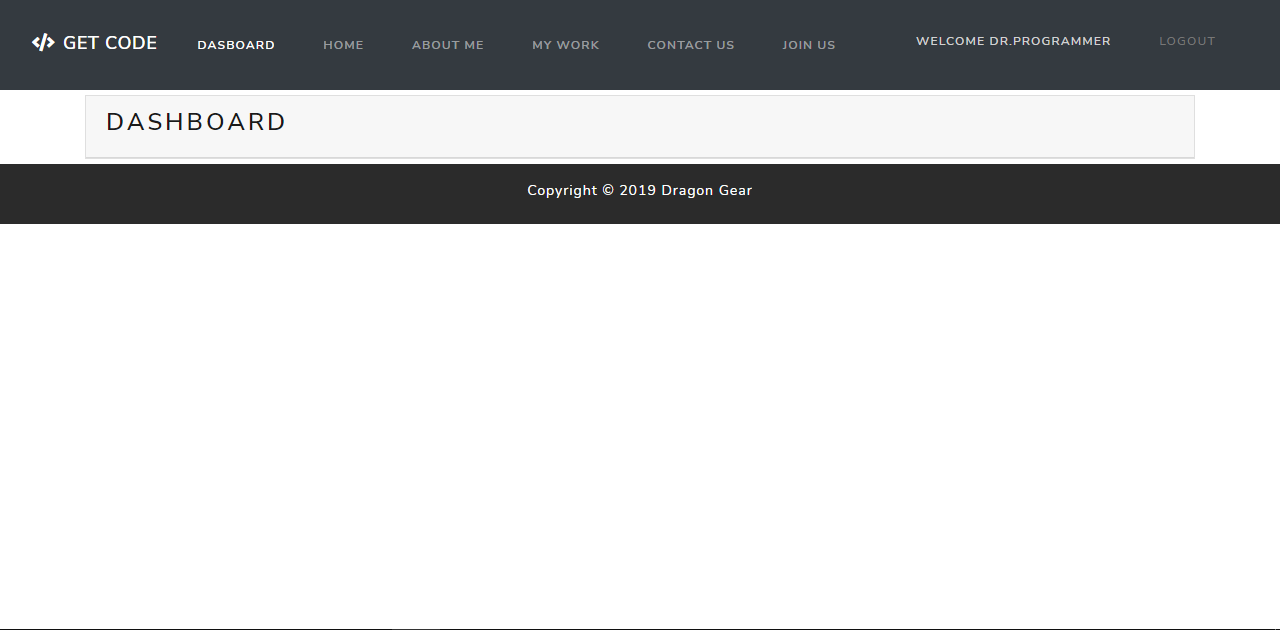The image size is (1280, 630).
Task: Click the left arrow of the logo icon
Action: [x=37, y=43]
